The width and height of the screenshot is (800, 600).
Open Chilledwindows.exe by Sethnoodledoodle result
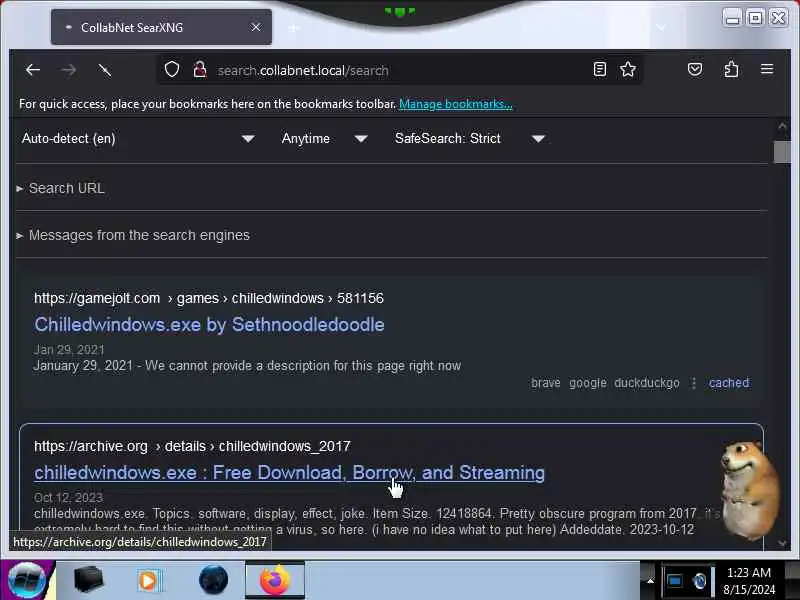[209, 325]
